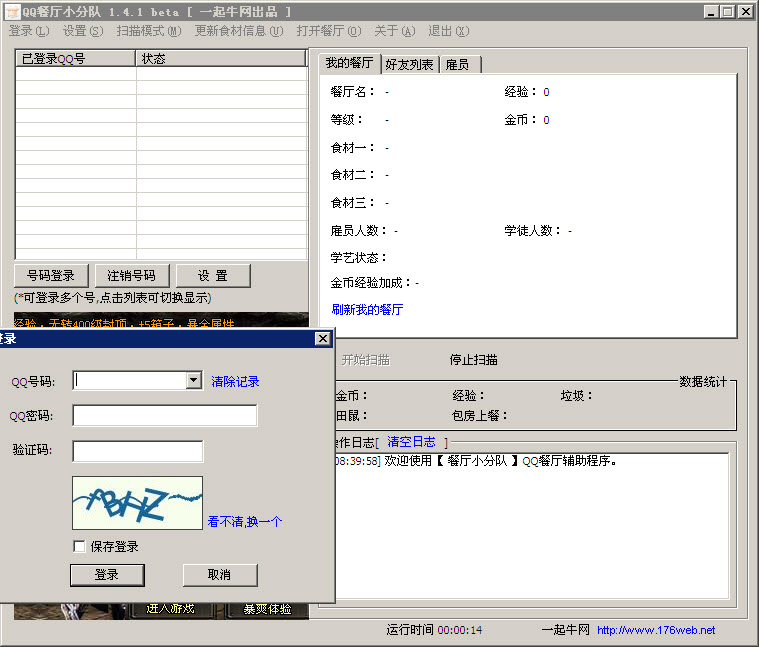Viewport: 759px width, 647px height.
Task: Click the 刷新我的餐厅 link
Action: click(x=367, y=309)
